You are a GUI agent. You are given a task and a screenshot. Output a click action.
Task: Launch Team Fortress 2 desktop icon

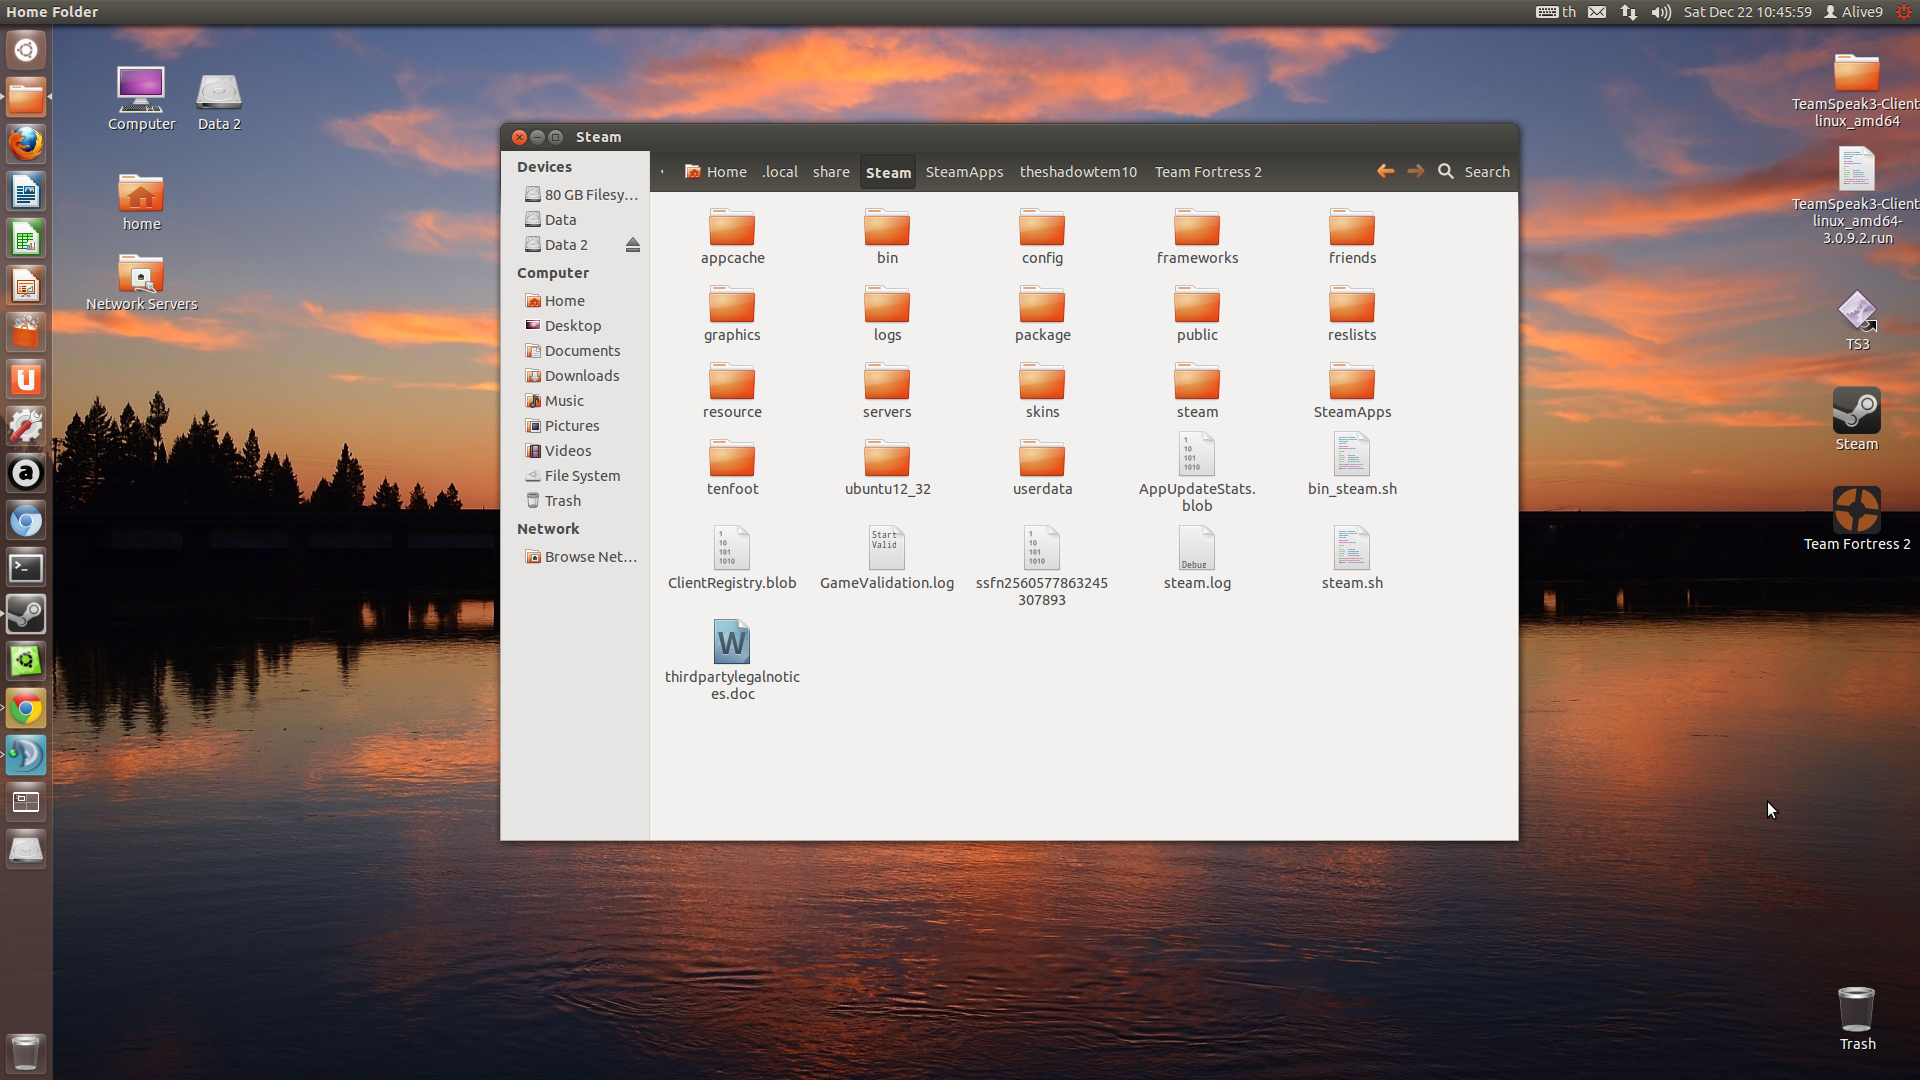[x=1856, y=512]
